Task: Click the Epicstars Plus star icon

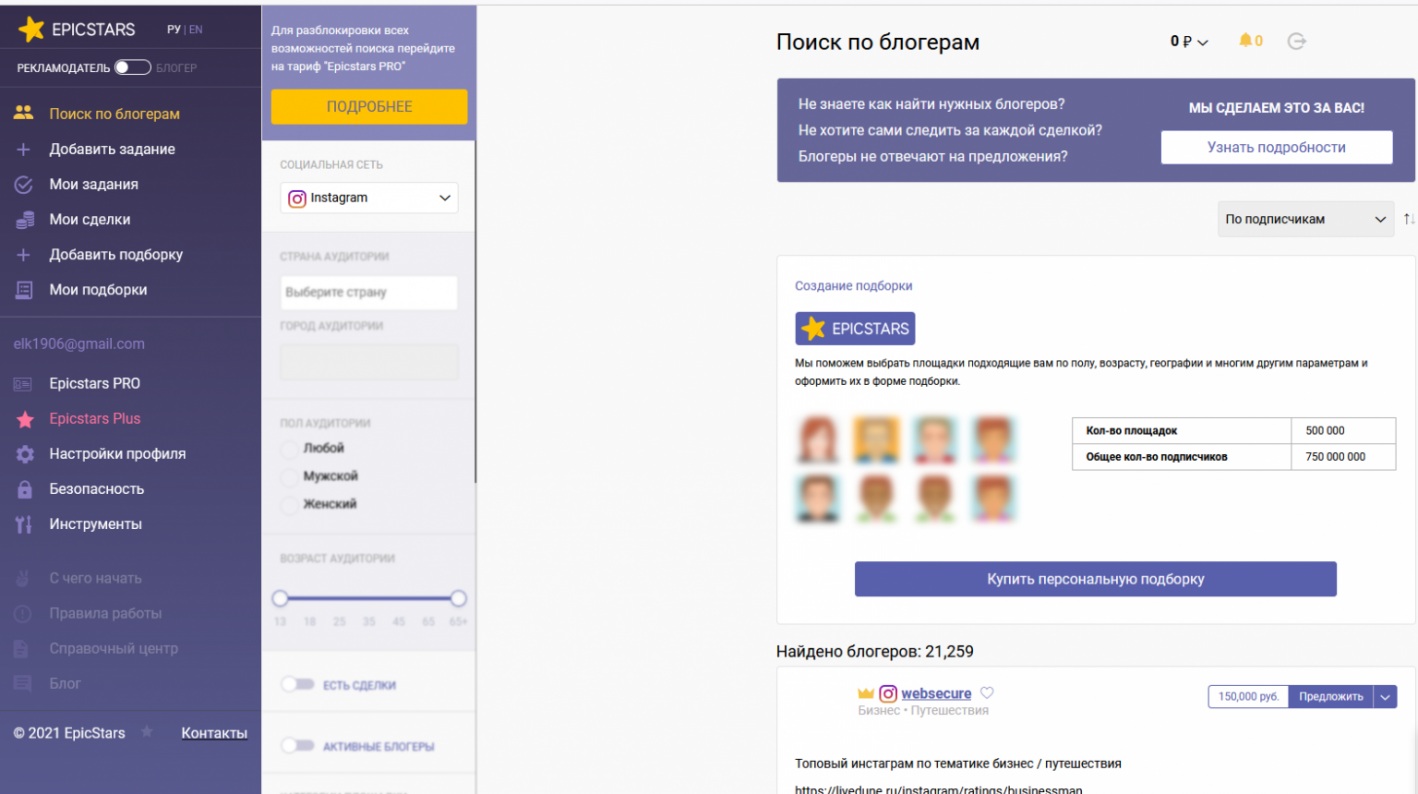Action: pos(25,420)
